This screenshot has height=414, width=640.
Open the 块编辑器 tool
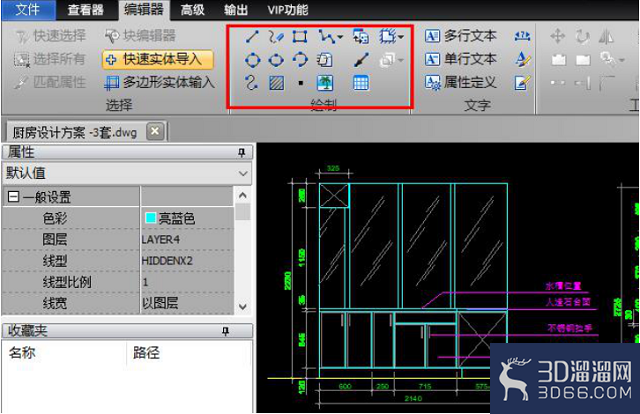tap(140, 36)
